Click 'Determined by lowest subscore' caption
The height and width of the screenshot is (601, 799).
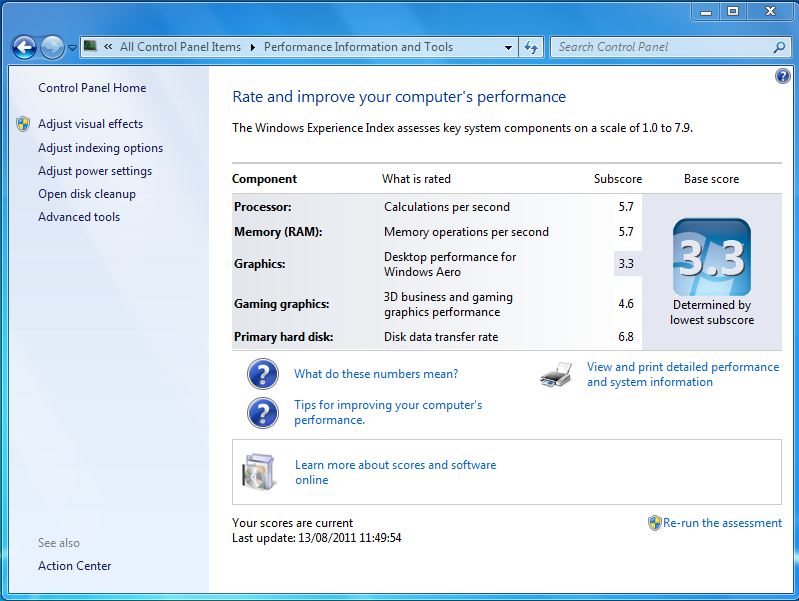click(712, 312)
